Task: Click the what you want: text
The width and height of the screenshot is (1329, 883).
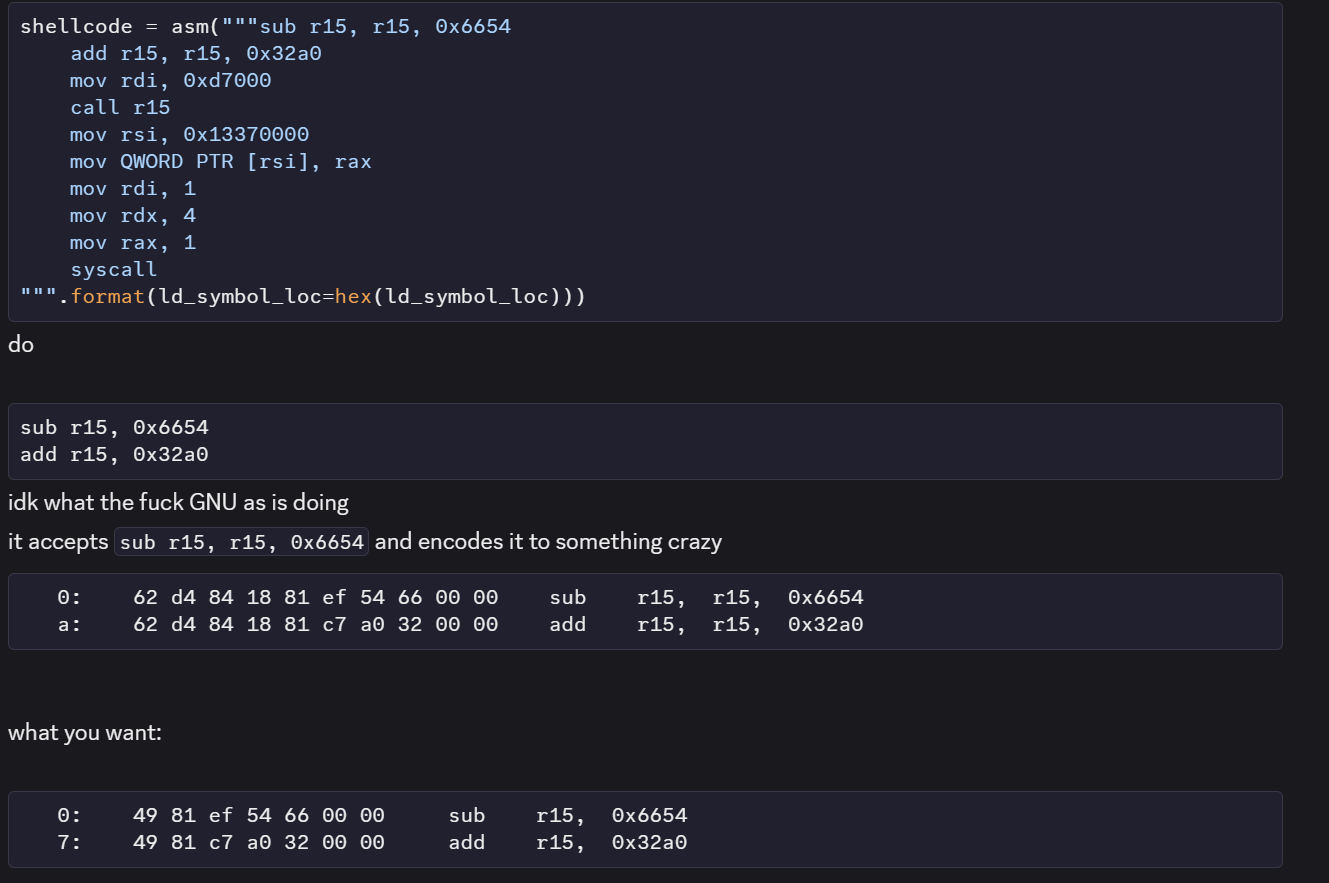Action: point(85,732)
